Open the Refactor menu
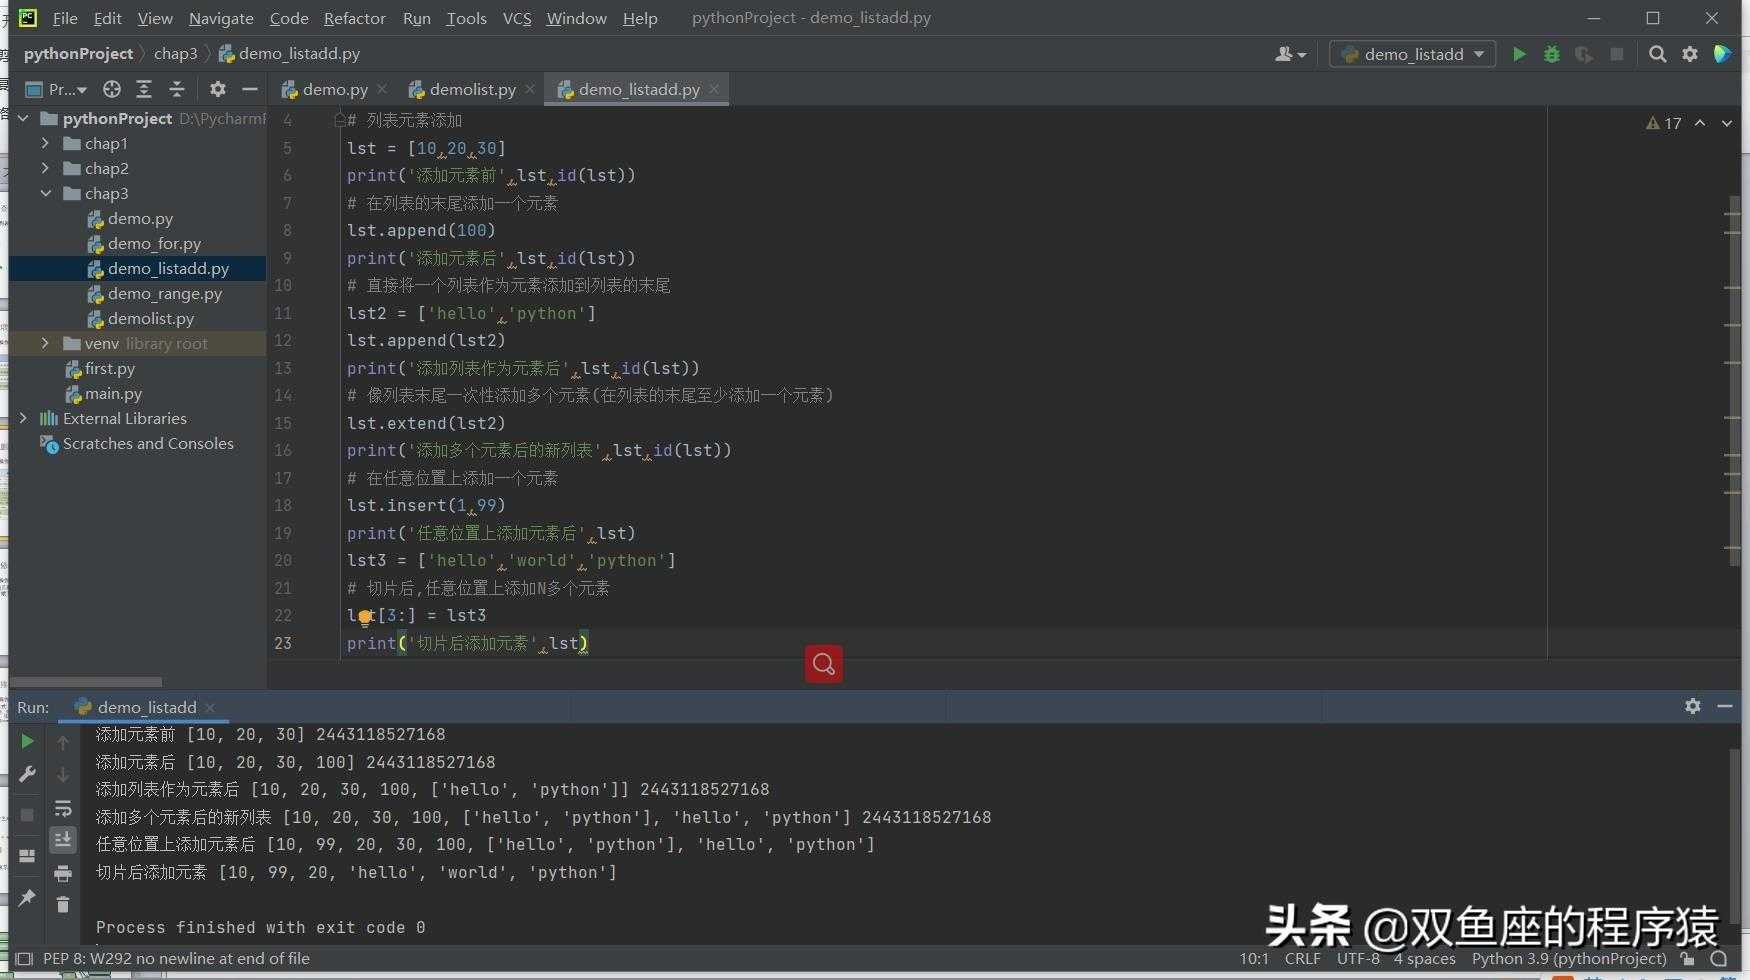This screenshot has height=980, width=1750. [354, 18]
